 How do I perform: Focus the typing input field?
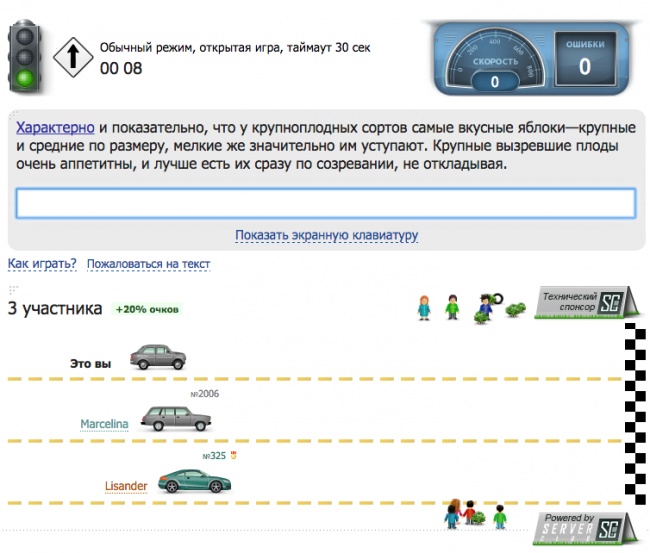[x=325, y=203]
